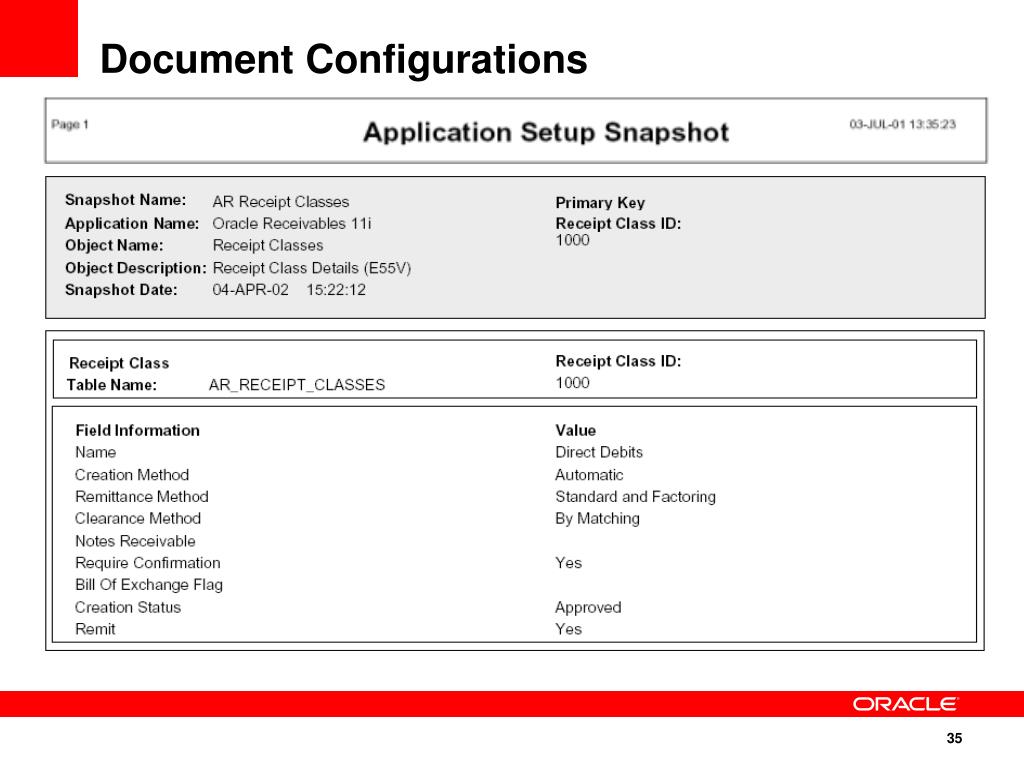The width and height of the screenshot is (1024, 768).
Task: Click the 'Field Information' column header
Action: click(138, 430)
